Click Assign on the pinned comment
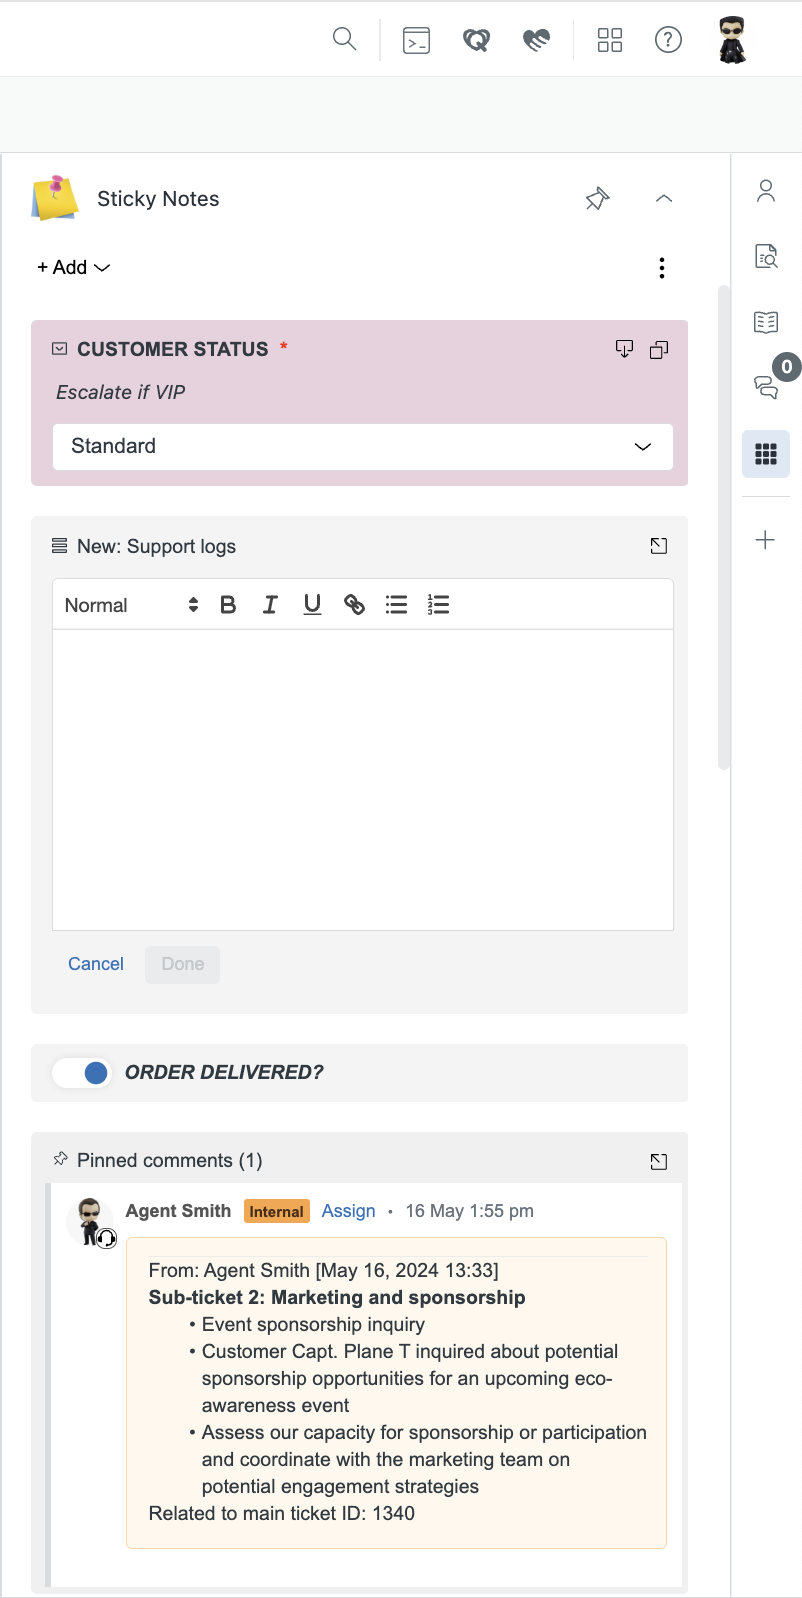 tap(348, 1211)
